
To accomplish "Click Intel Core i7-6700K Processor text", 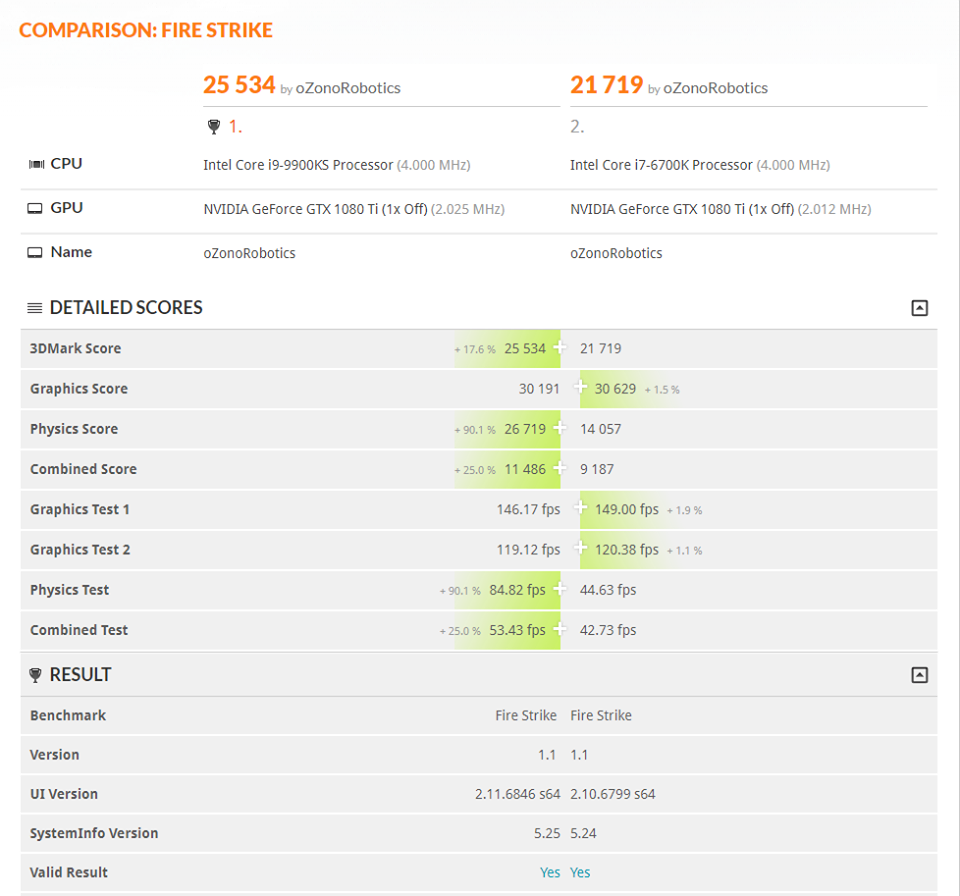I will 661,165.
